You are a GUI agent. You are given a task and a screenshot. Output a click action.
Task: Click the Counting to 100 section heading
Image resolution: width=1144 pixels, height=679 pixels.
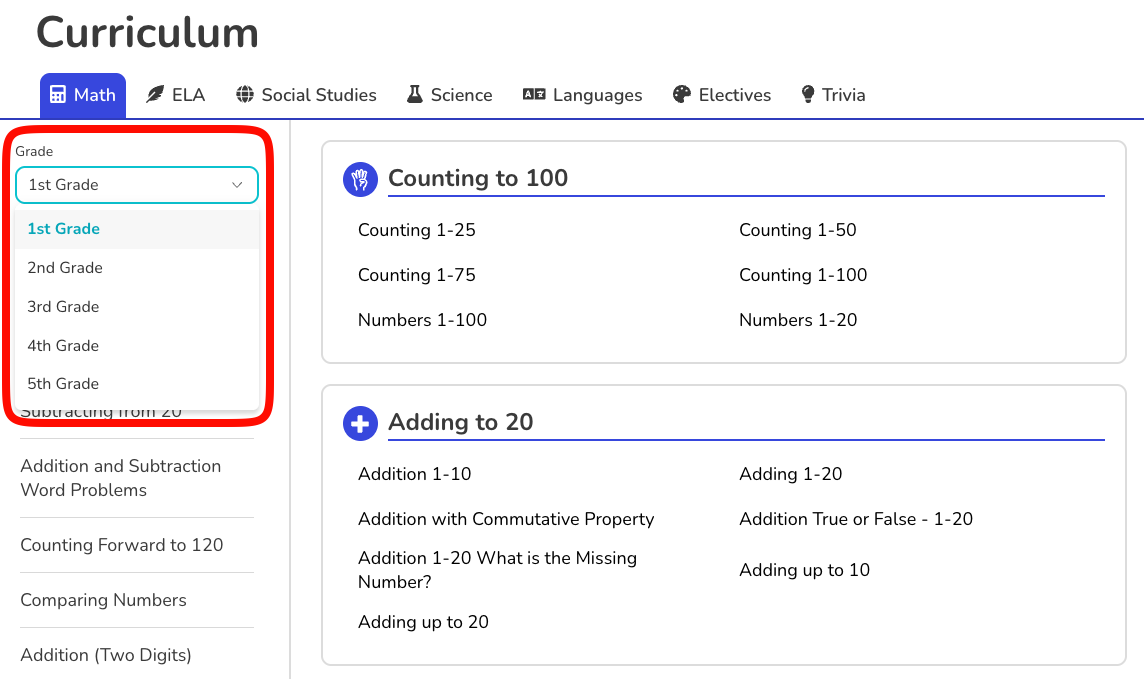click(478, 178)
